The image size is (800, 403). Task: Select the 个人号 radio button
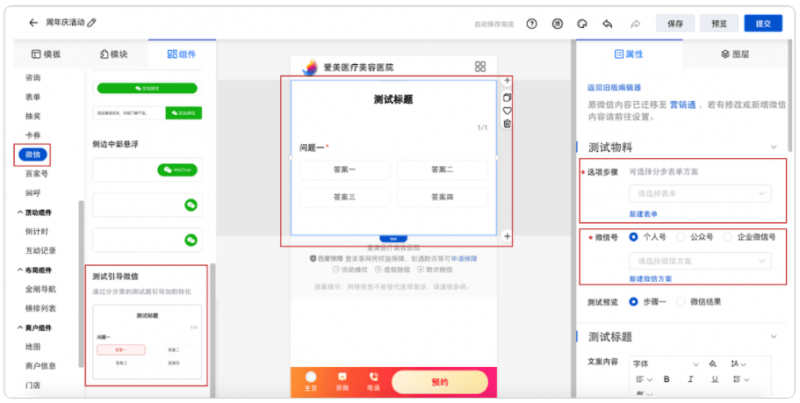634,237
